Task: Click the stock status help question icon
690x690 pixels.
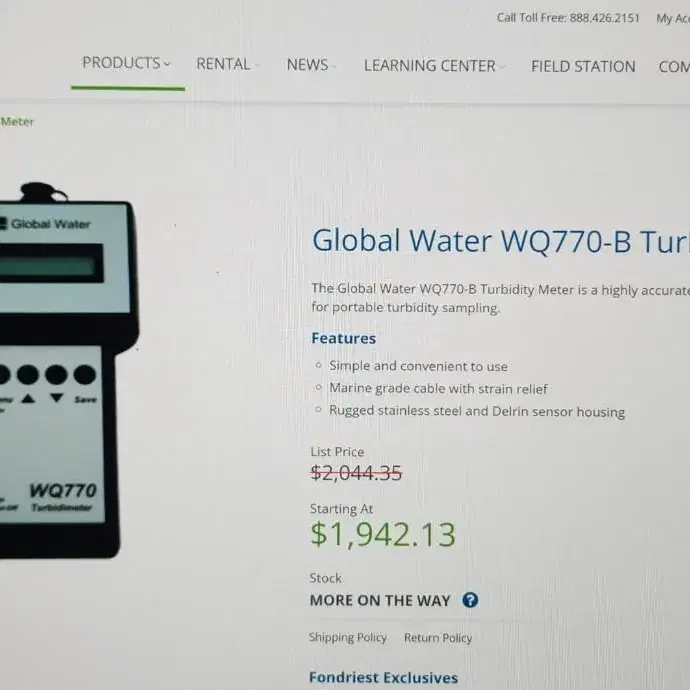Action: click(470, 600)
